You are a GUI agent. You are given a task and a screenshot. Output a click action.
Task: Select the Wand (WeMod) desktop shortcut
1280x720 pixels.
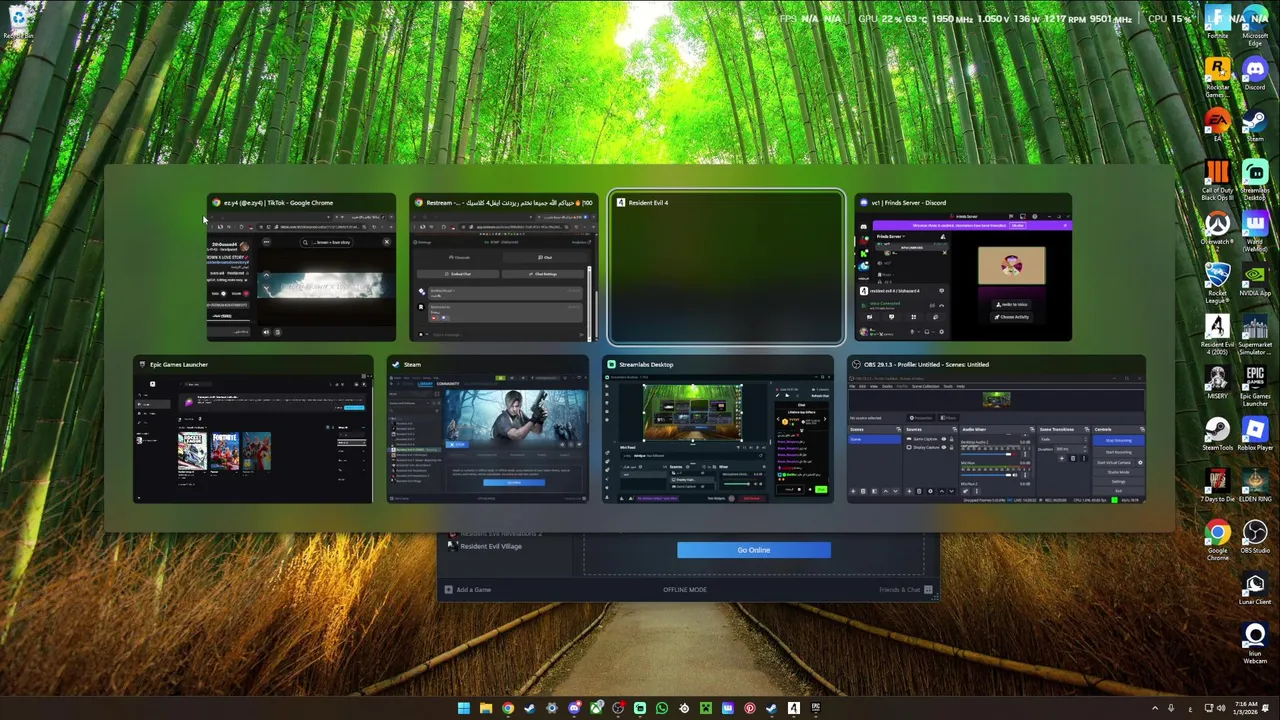pyautogui.click(x=1255, y=232)
